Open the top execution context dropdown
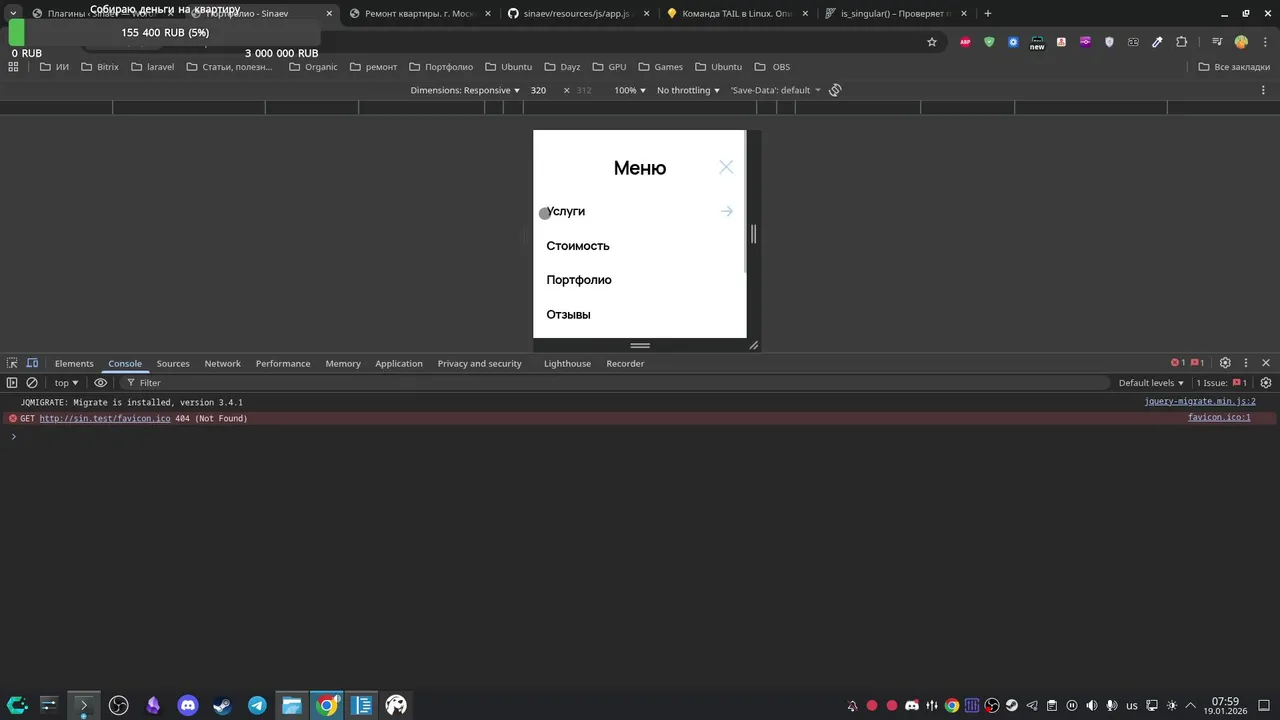This screenshot has height=720, width=1280. point(66,383)
